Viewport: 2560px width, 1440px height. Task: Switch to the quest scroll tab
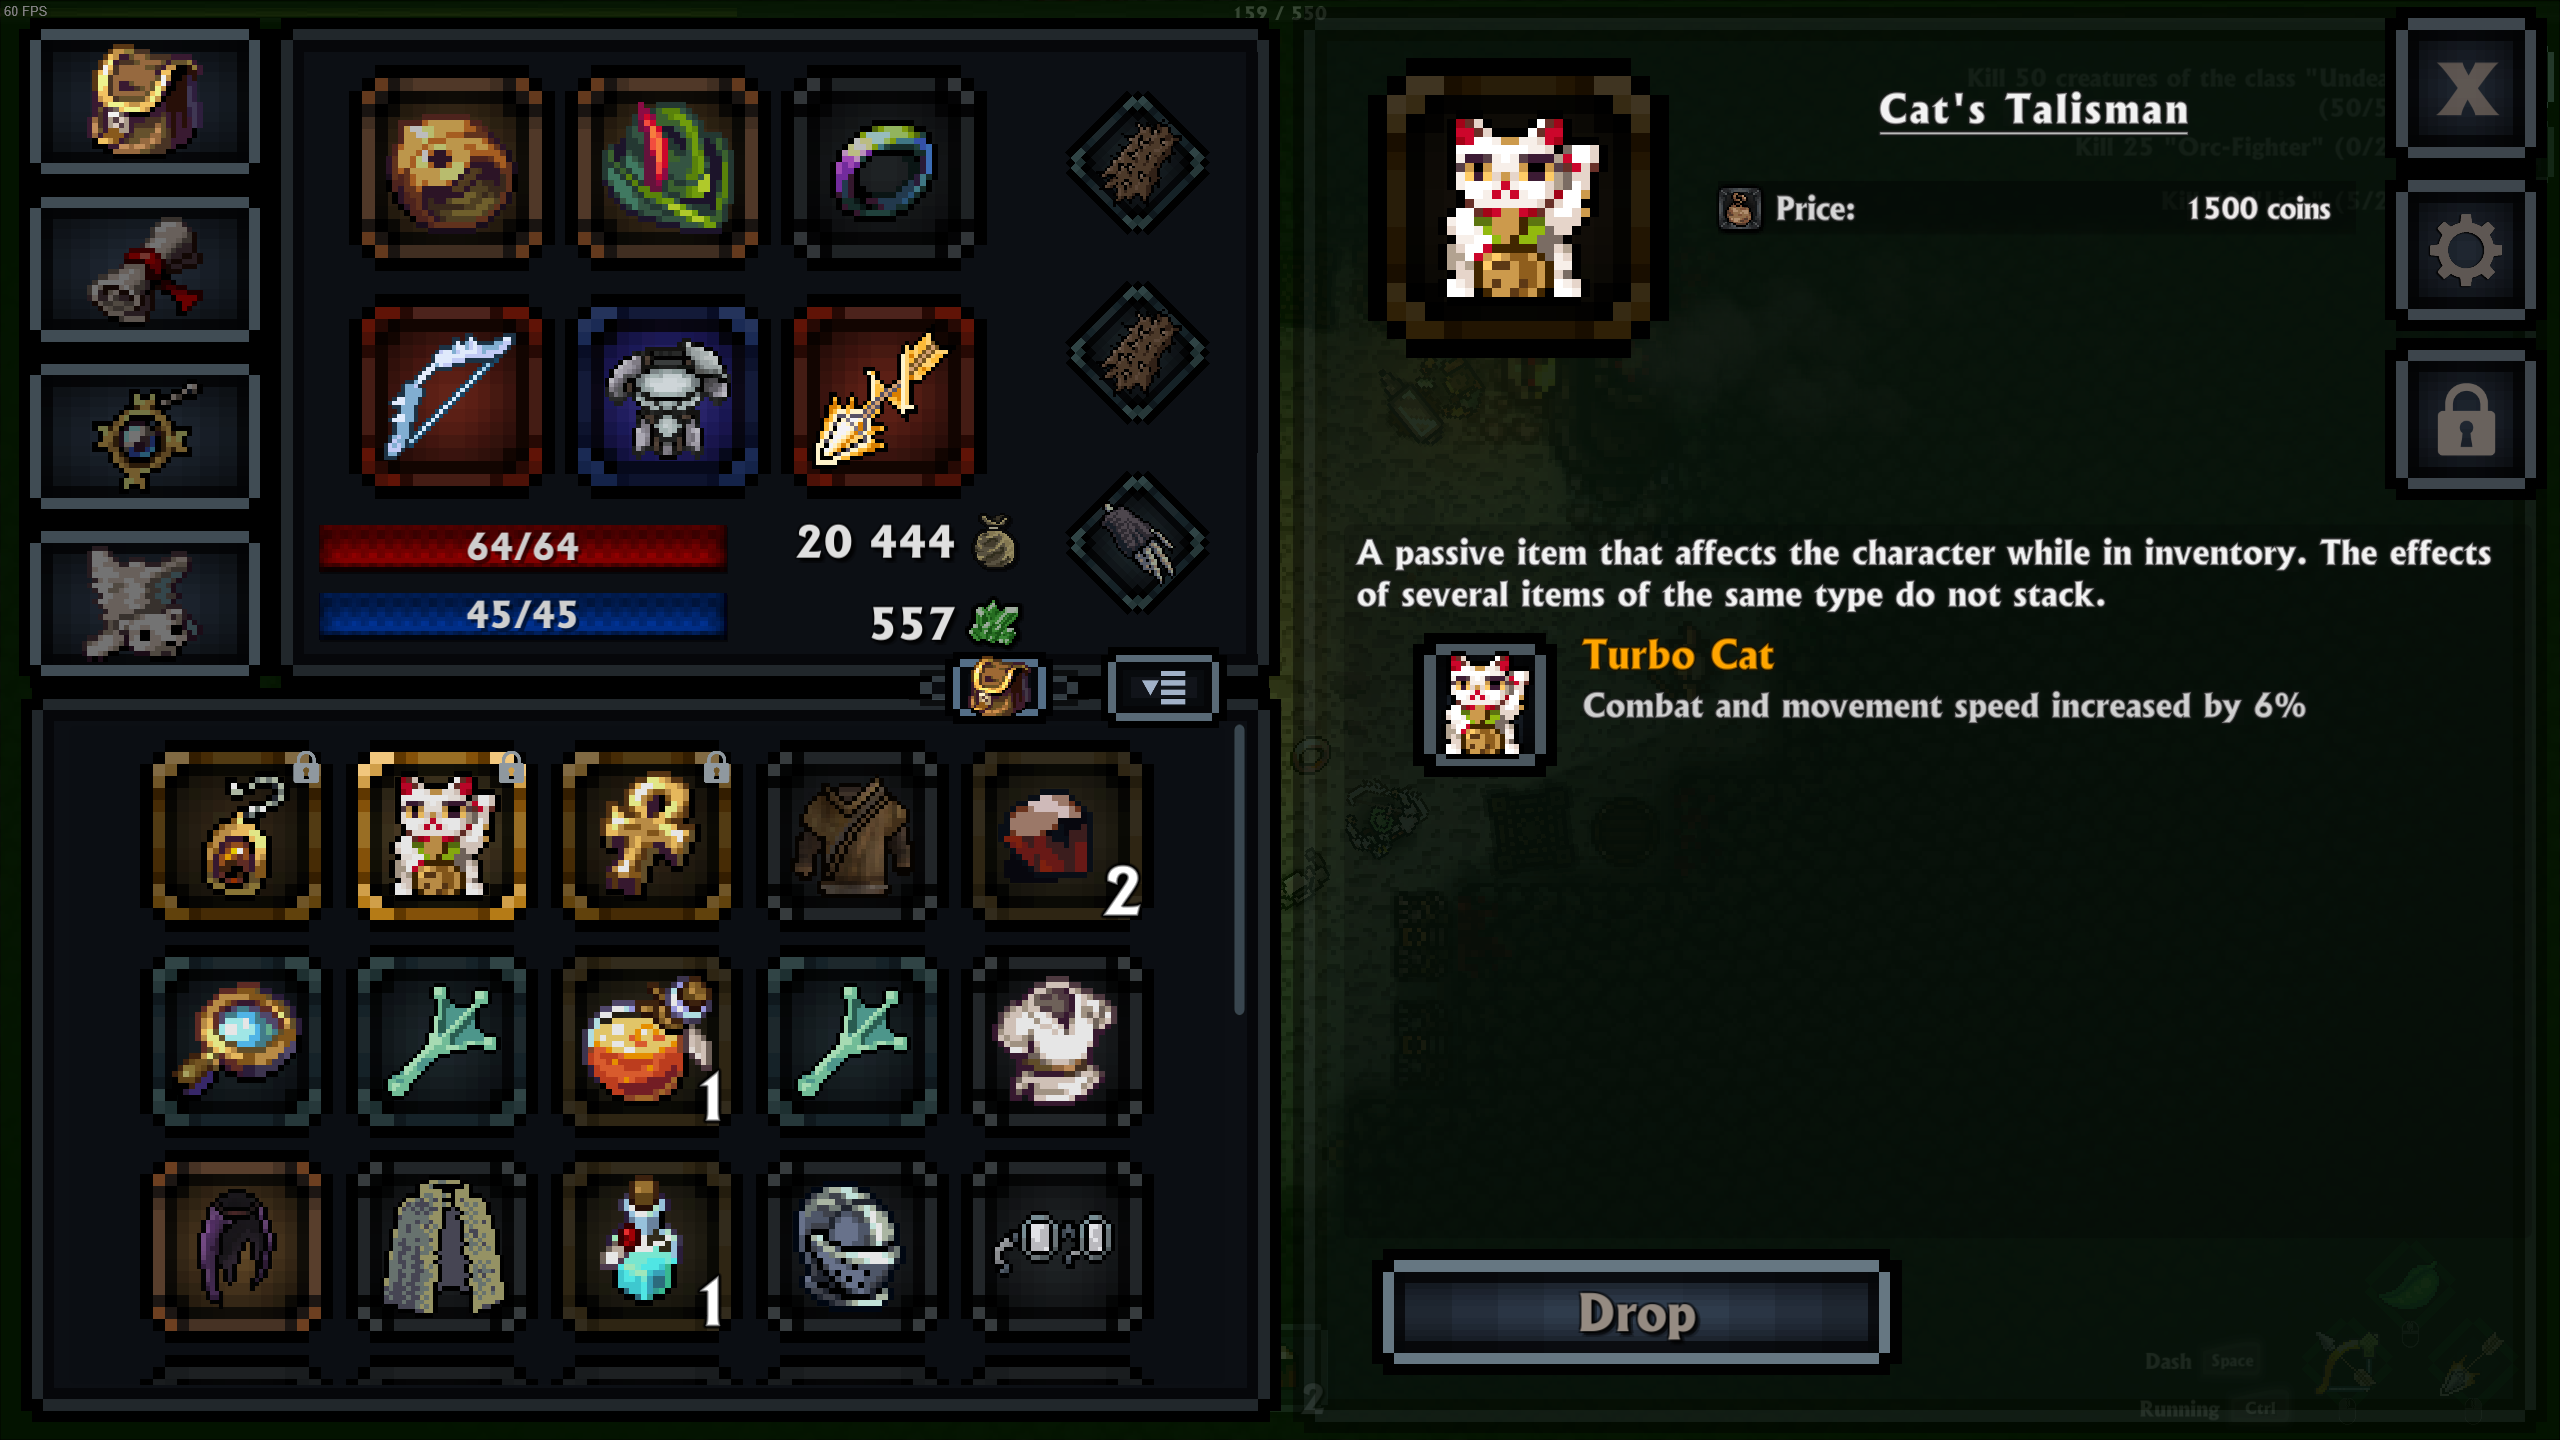[x=145, y=268]
